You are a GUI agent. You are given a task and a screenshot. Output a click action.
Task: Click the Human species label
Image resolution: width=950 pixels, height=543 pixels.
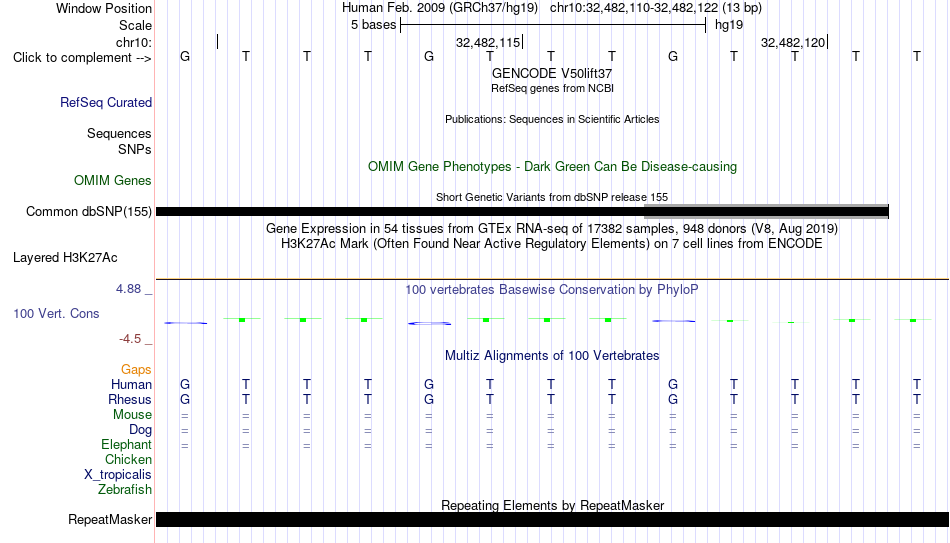[x=131, y=385]
